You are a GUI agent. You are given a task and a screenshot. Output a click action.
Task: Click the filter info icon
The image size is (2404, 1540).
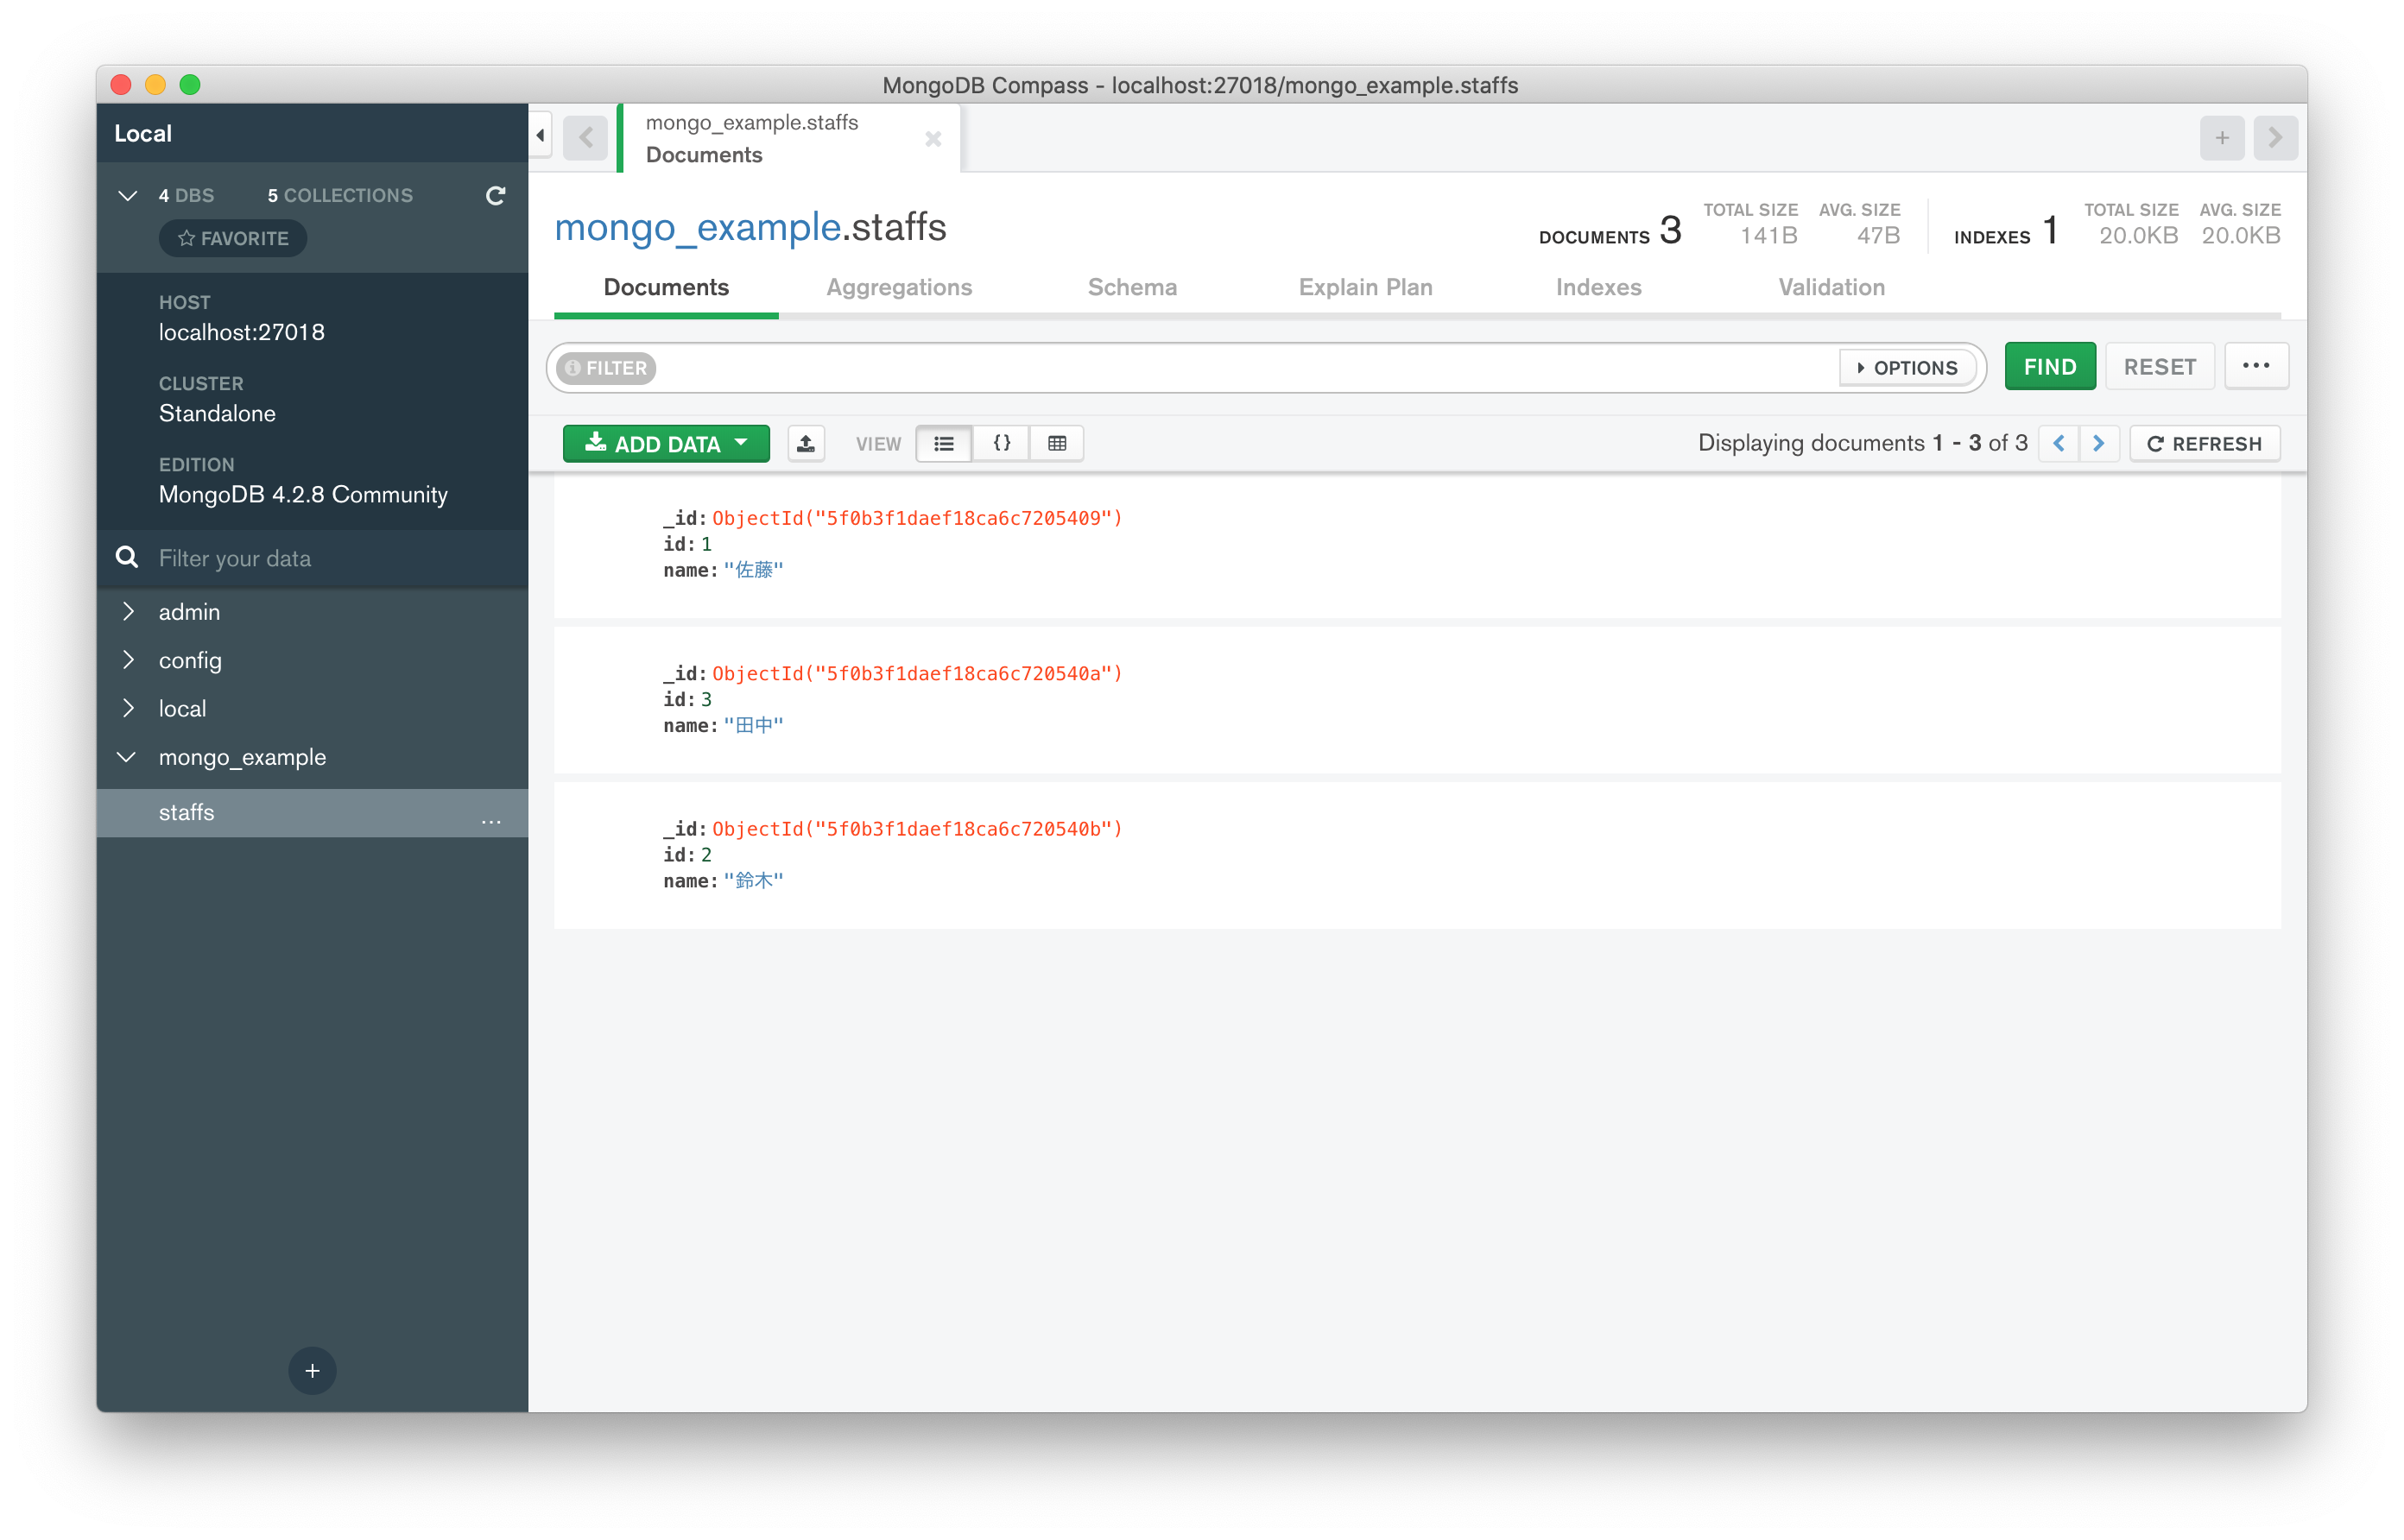click(572, 368)
